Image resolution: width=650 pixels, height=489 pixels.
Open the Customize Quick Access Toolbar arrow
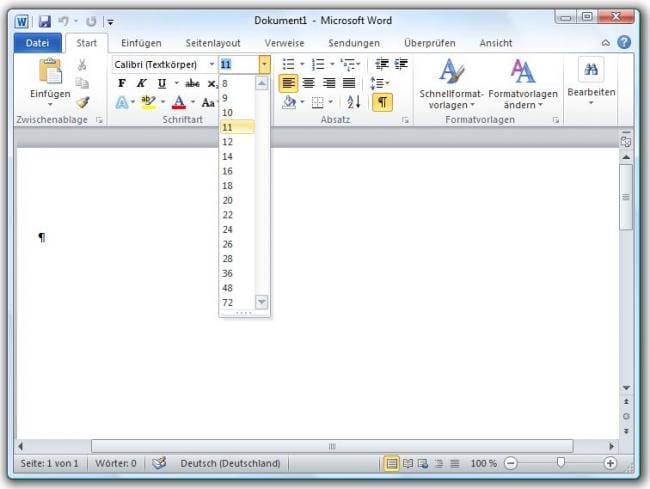point(110,22)
